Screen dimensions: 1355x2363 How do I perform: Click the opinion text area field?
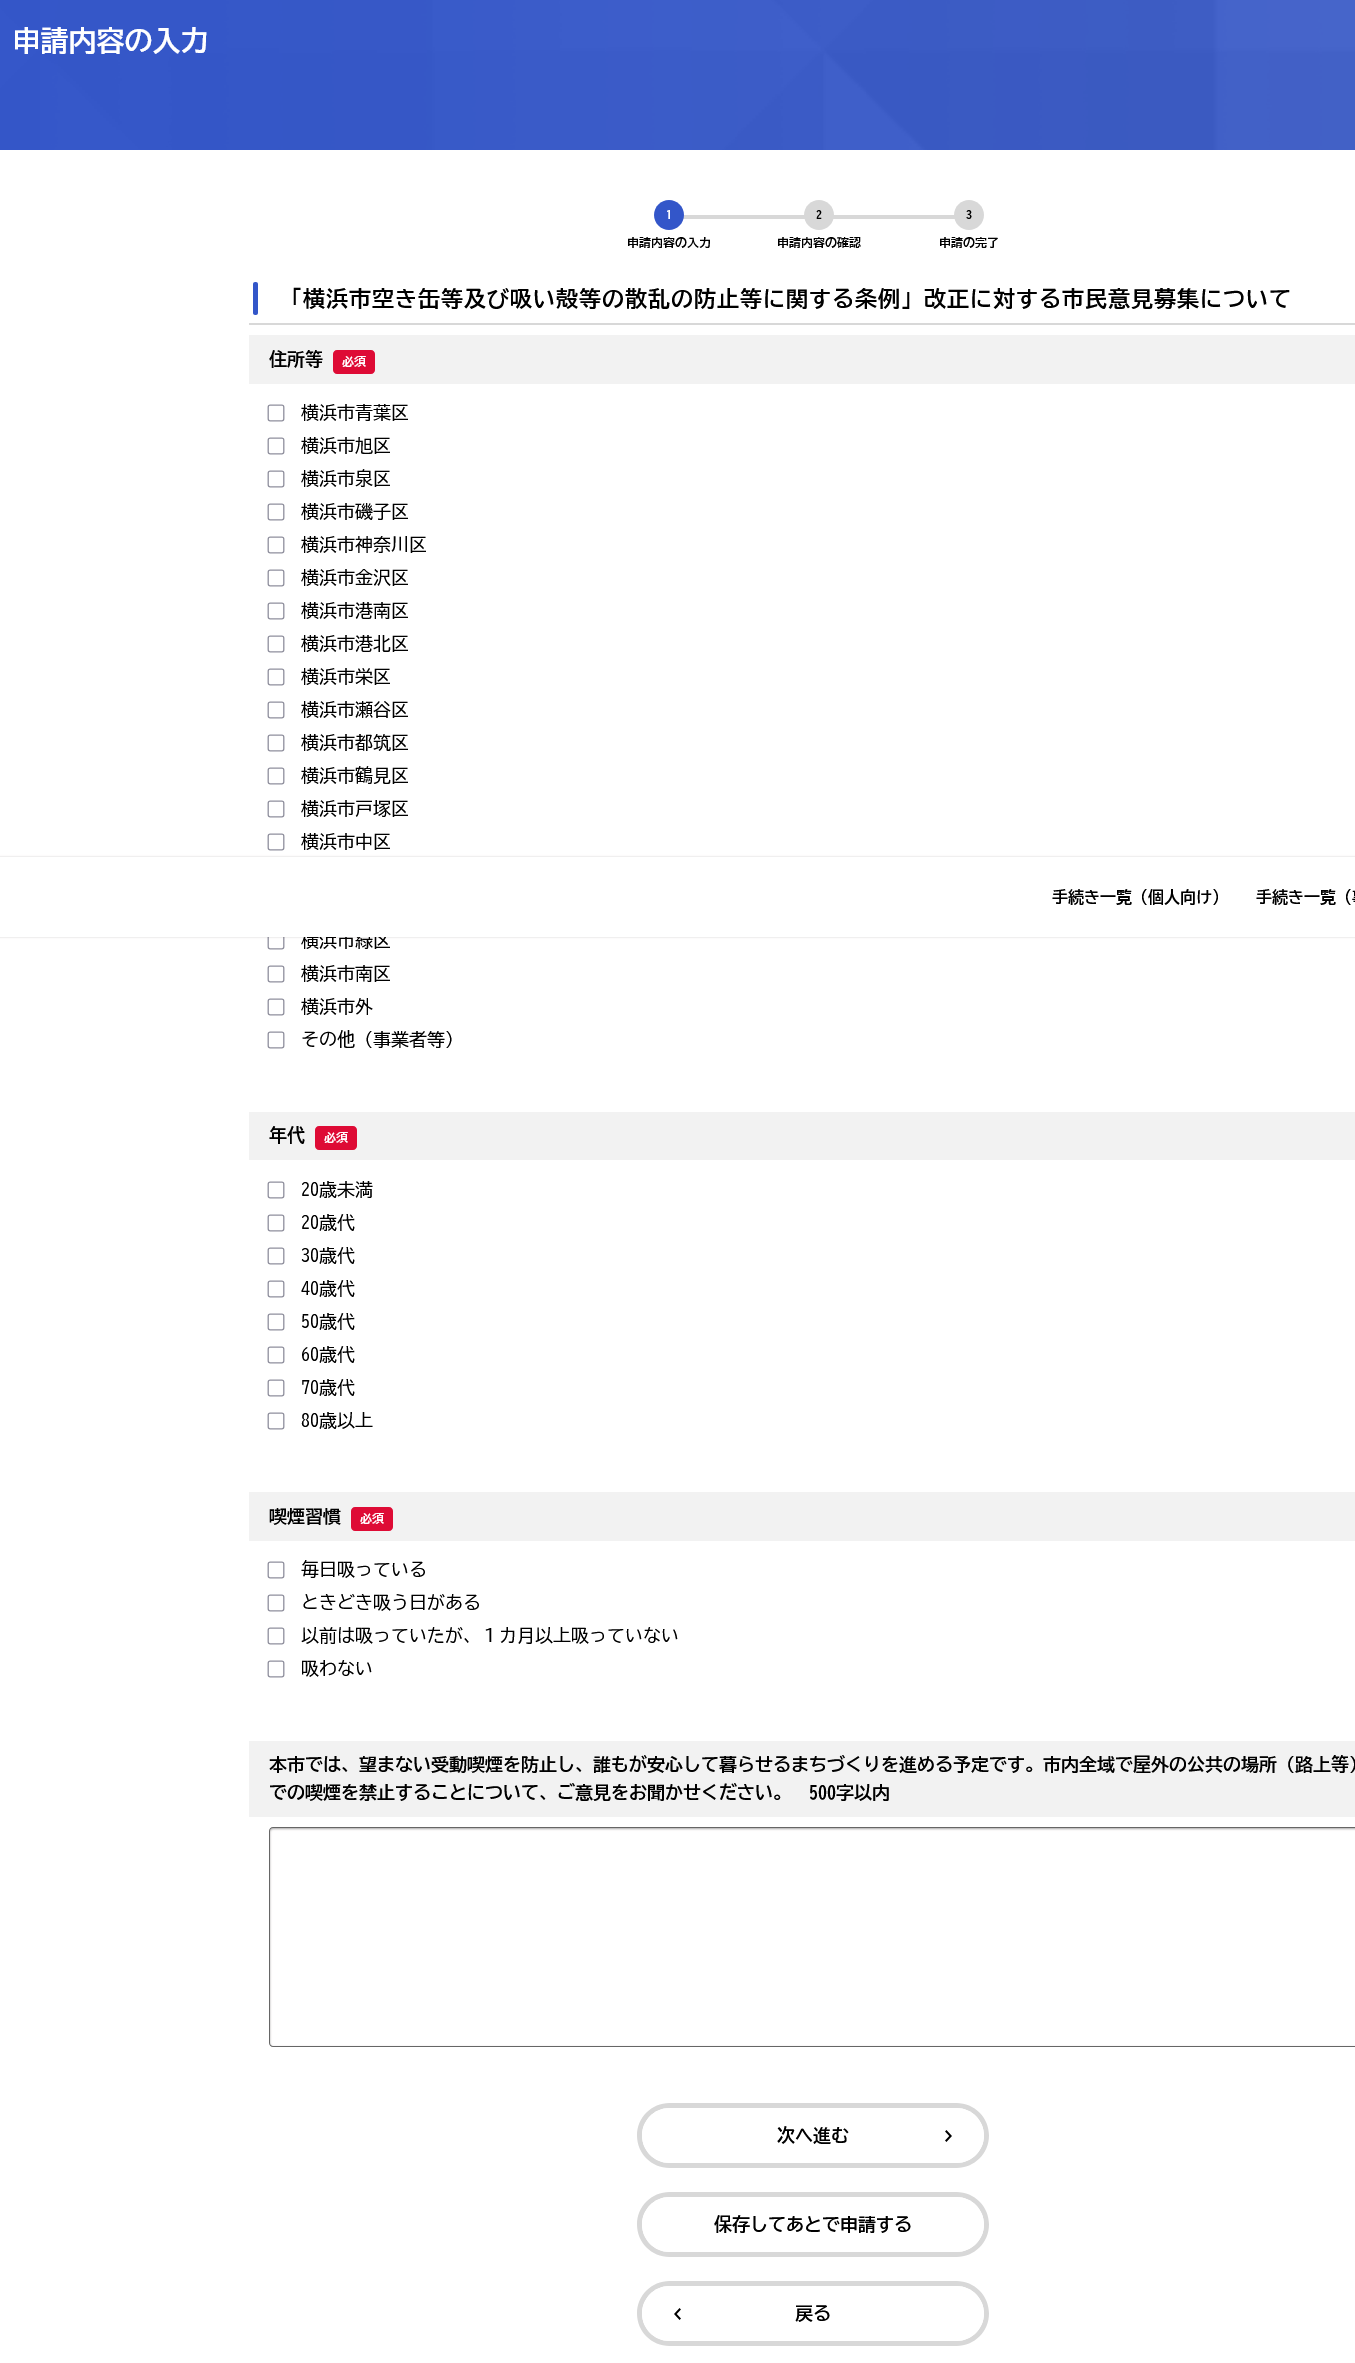point(810,1937)
